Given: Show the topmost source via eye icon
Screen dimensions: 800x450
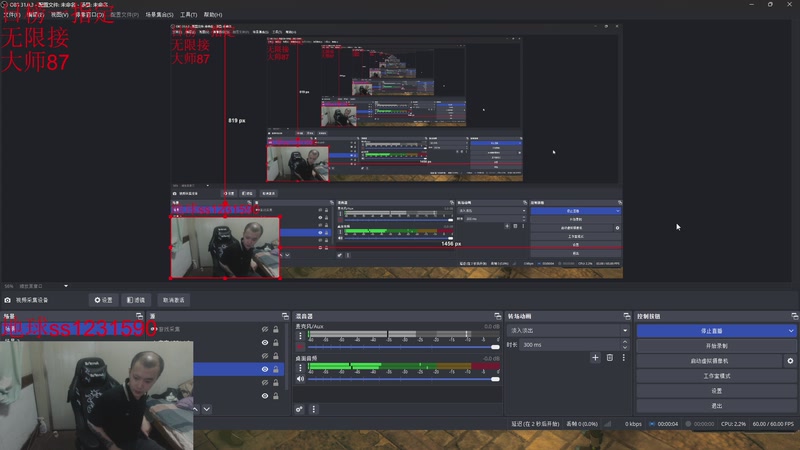Looking at the screenshot, I should click(x=265, y=330).
